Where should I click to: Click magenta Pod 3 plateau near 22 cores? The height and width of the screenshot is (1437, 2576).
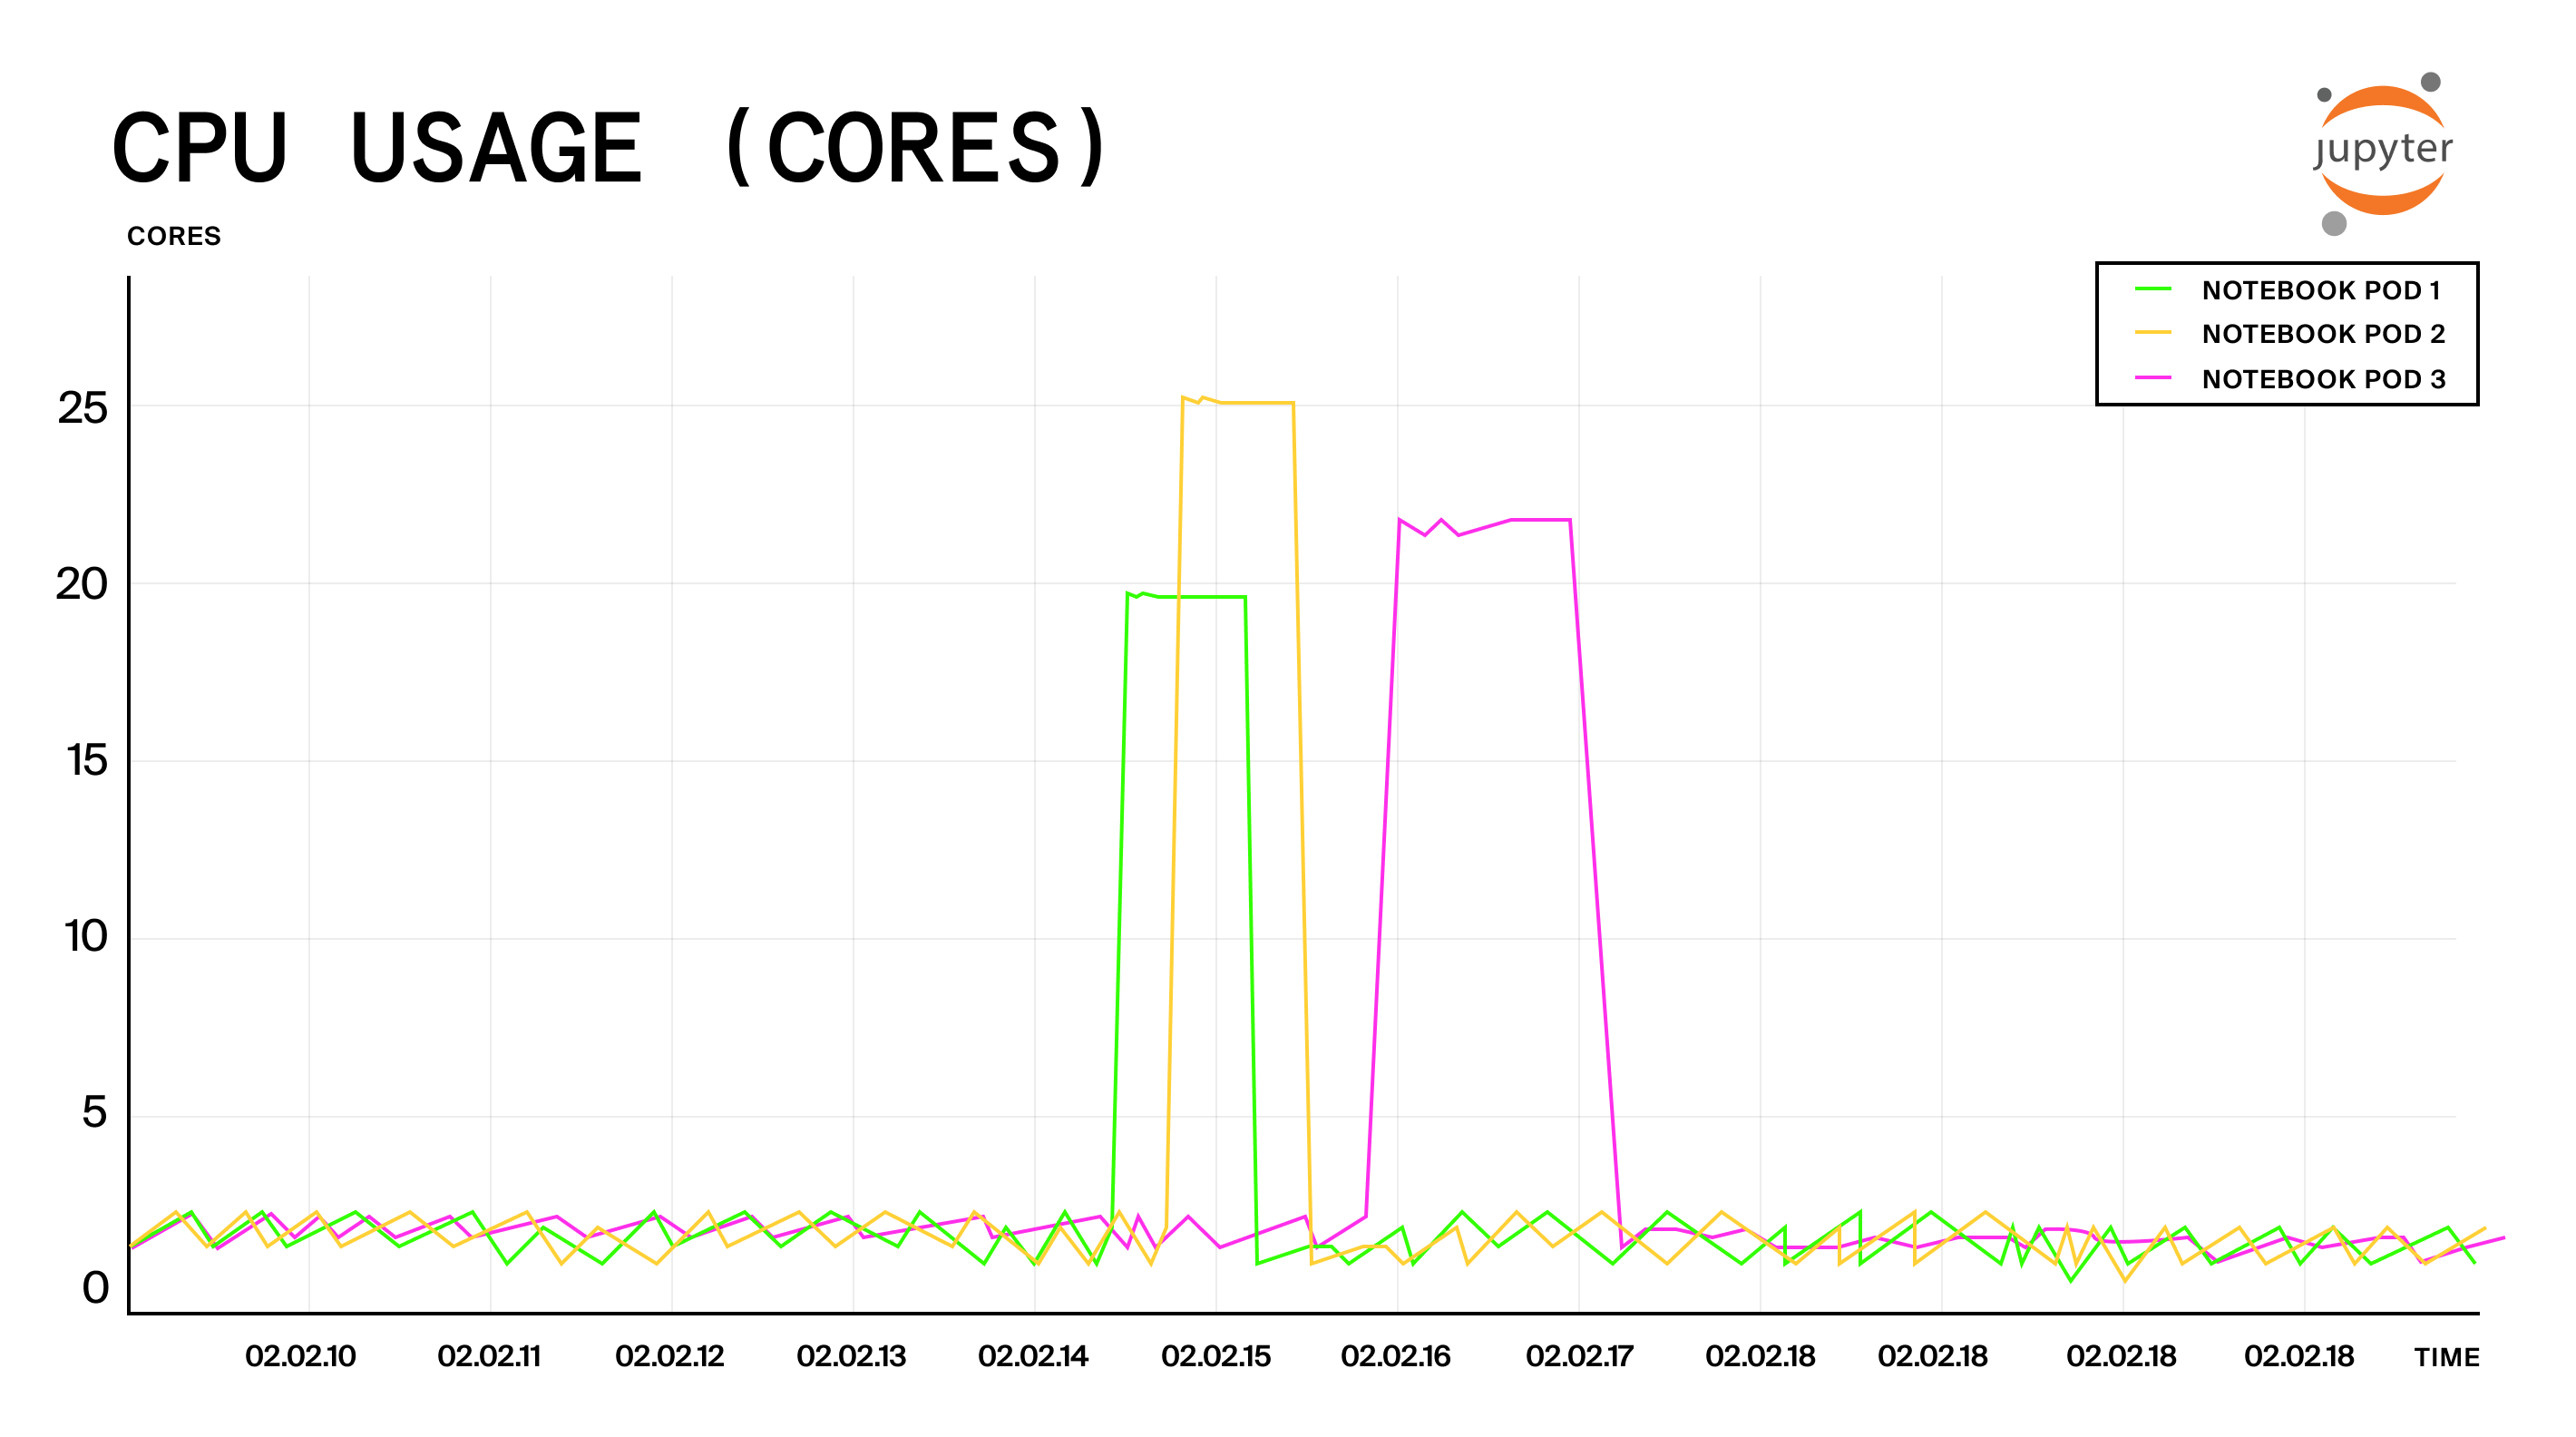point(1540,520)
